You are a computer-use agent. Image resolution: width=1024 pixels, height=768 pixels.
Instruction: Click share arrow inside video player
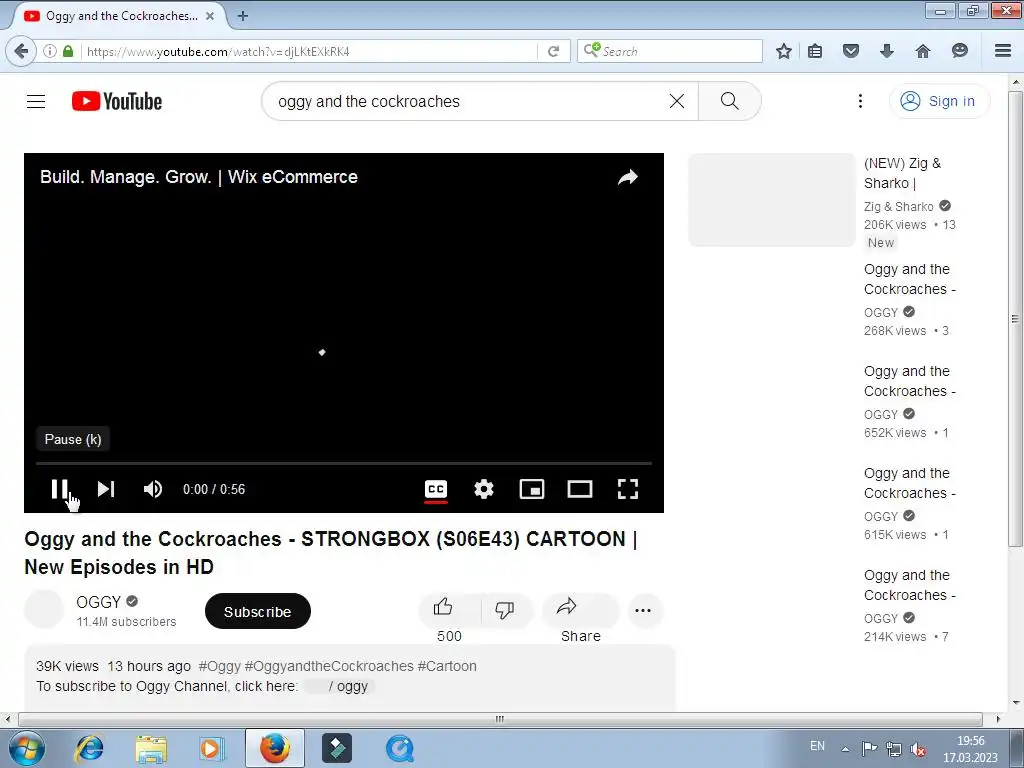[628, 177]
